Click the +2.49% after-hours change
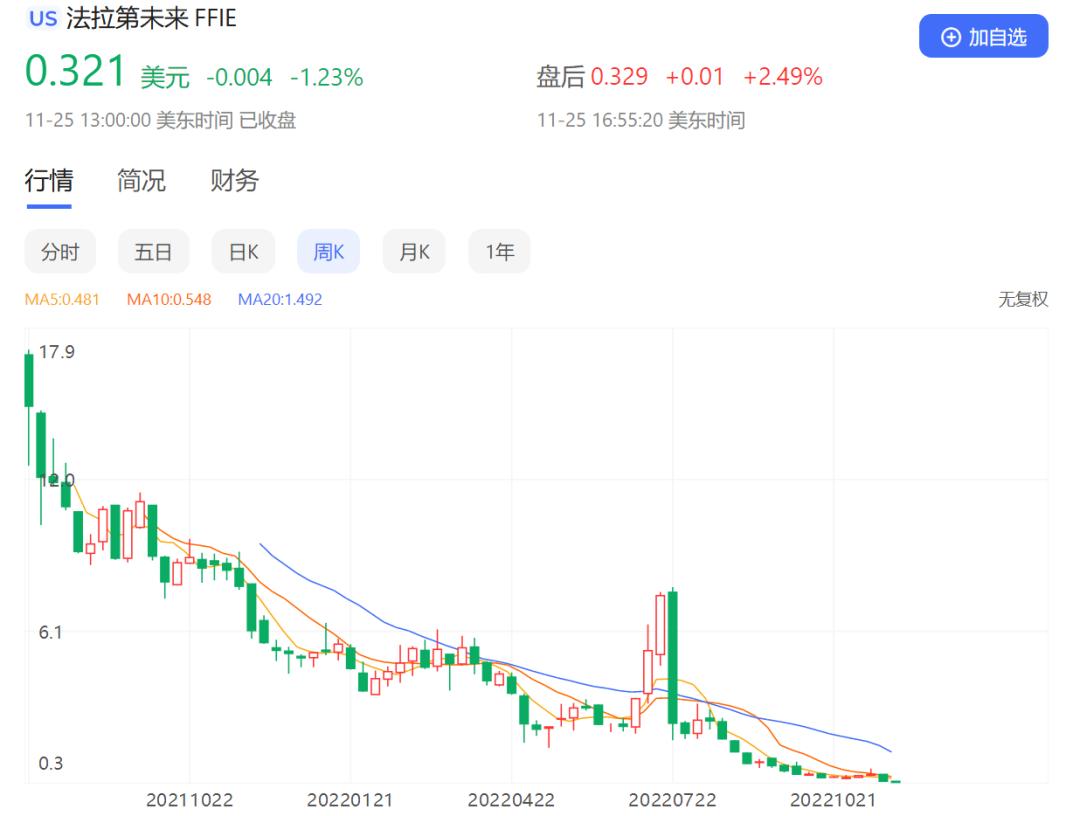The image size is (1080, 816). (782, 76)
